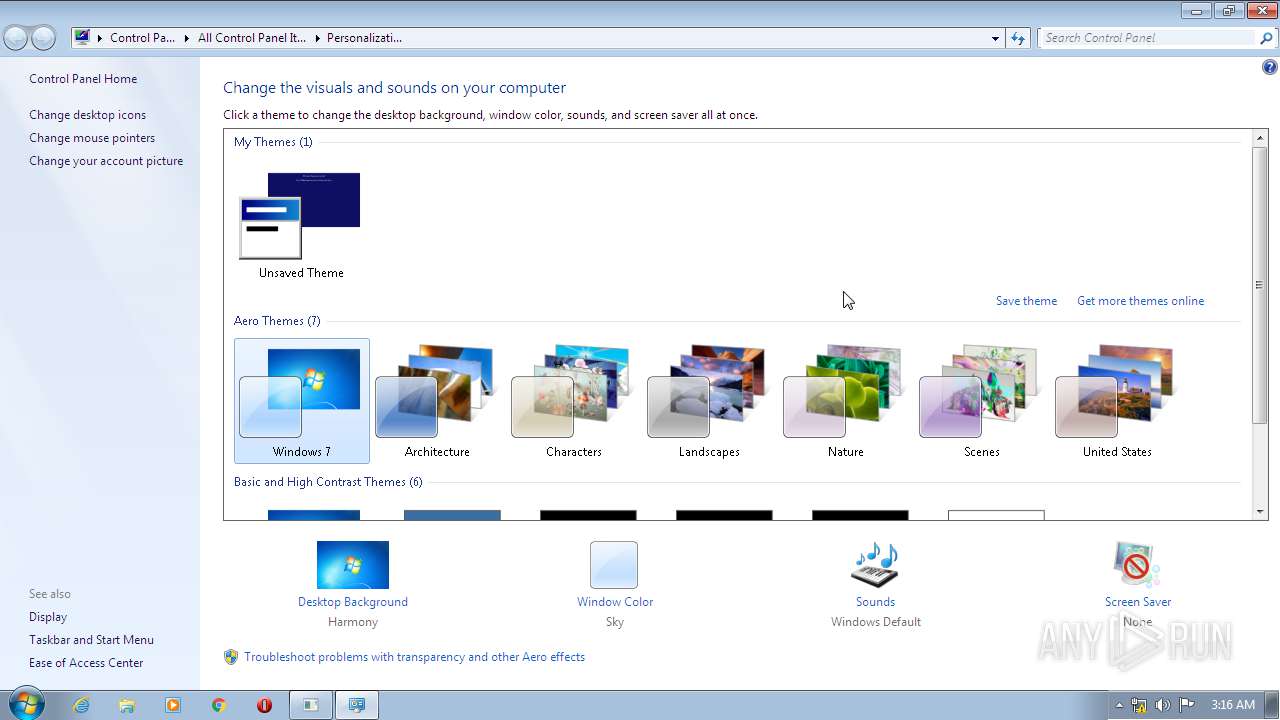This screenshot has height=720, width=1280.
Task: Expand arrow before Control Panel breadcrumb
Action: click(x=99, y=38)
